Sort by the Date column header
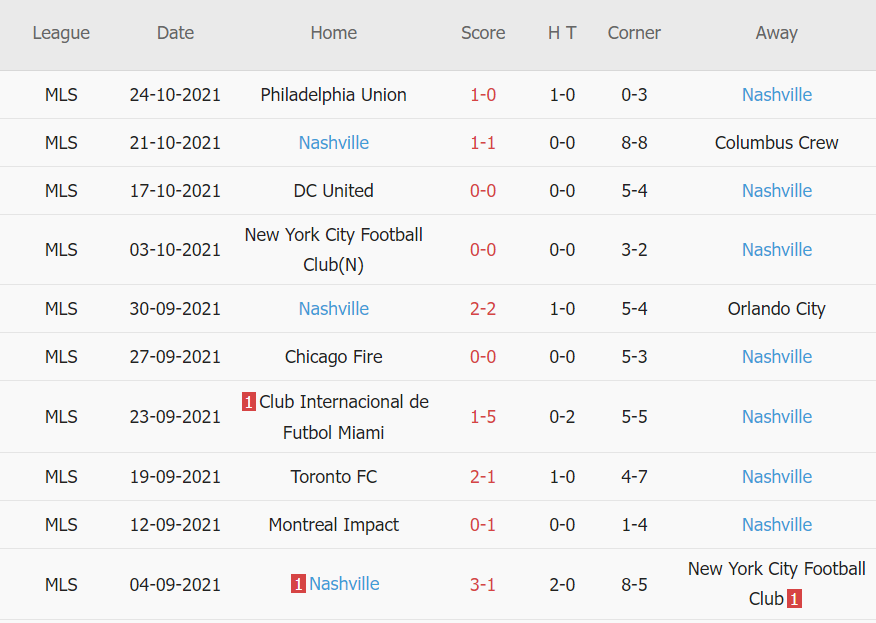The image size is (876, 623). (x=175, y=33)
